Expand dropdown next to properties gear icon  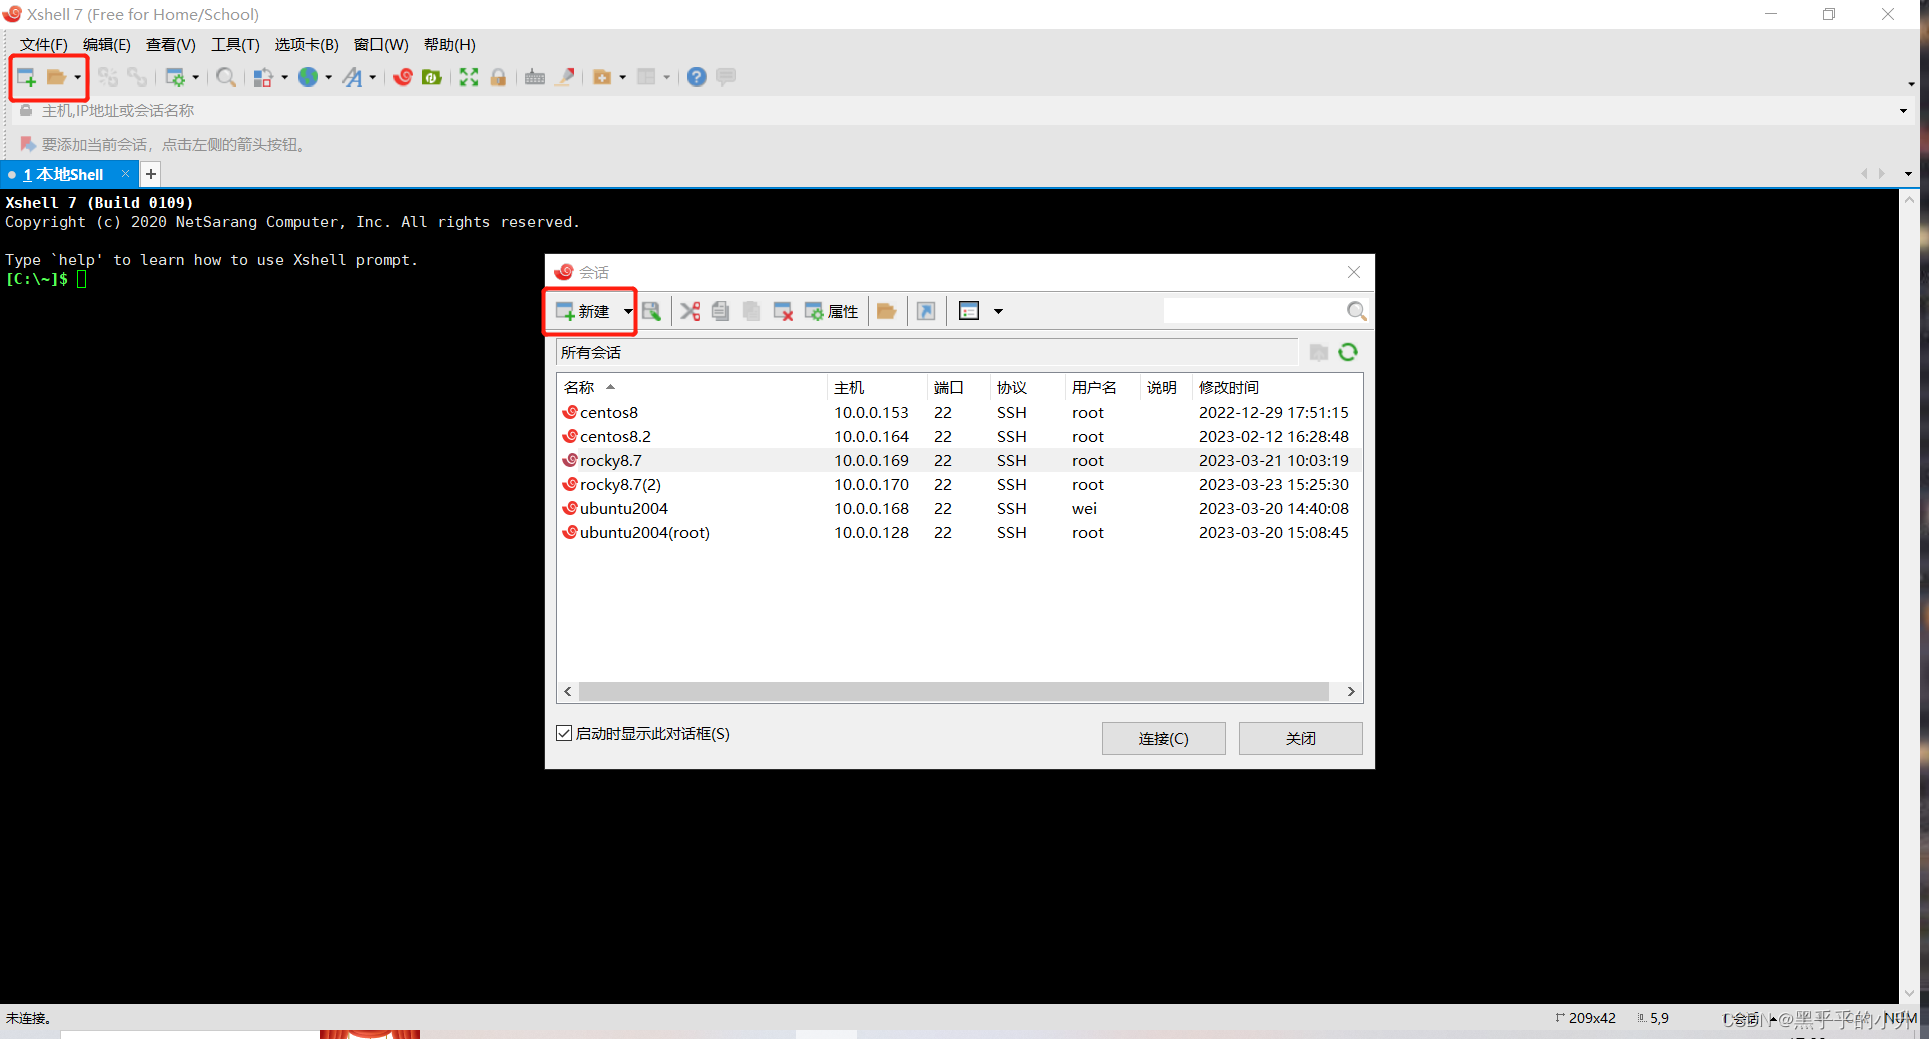195,77
